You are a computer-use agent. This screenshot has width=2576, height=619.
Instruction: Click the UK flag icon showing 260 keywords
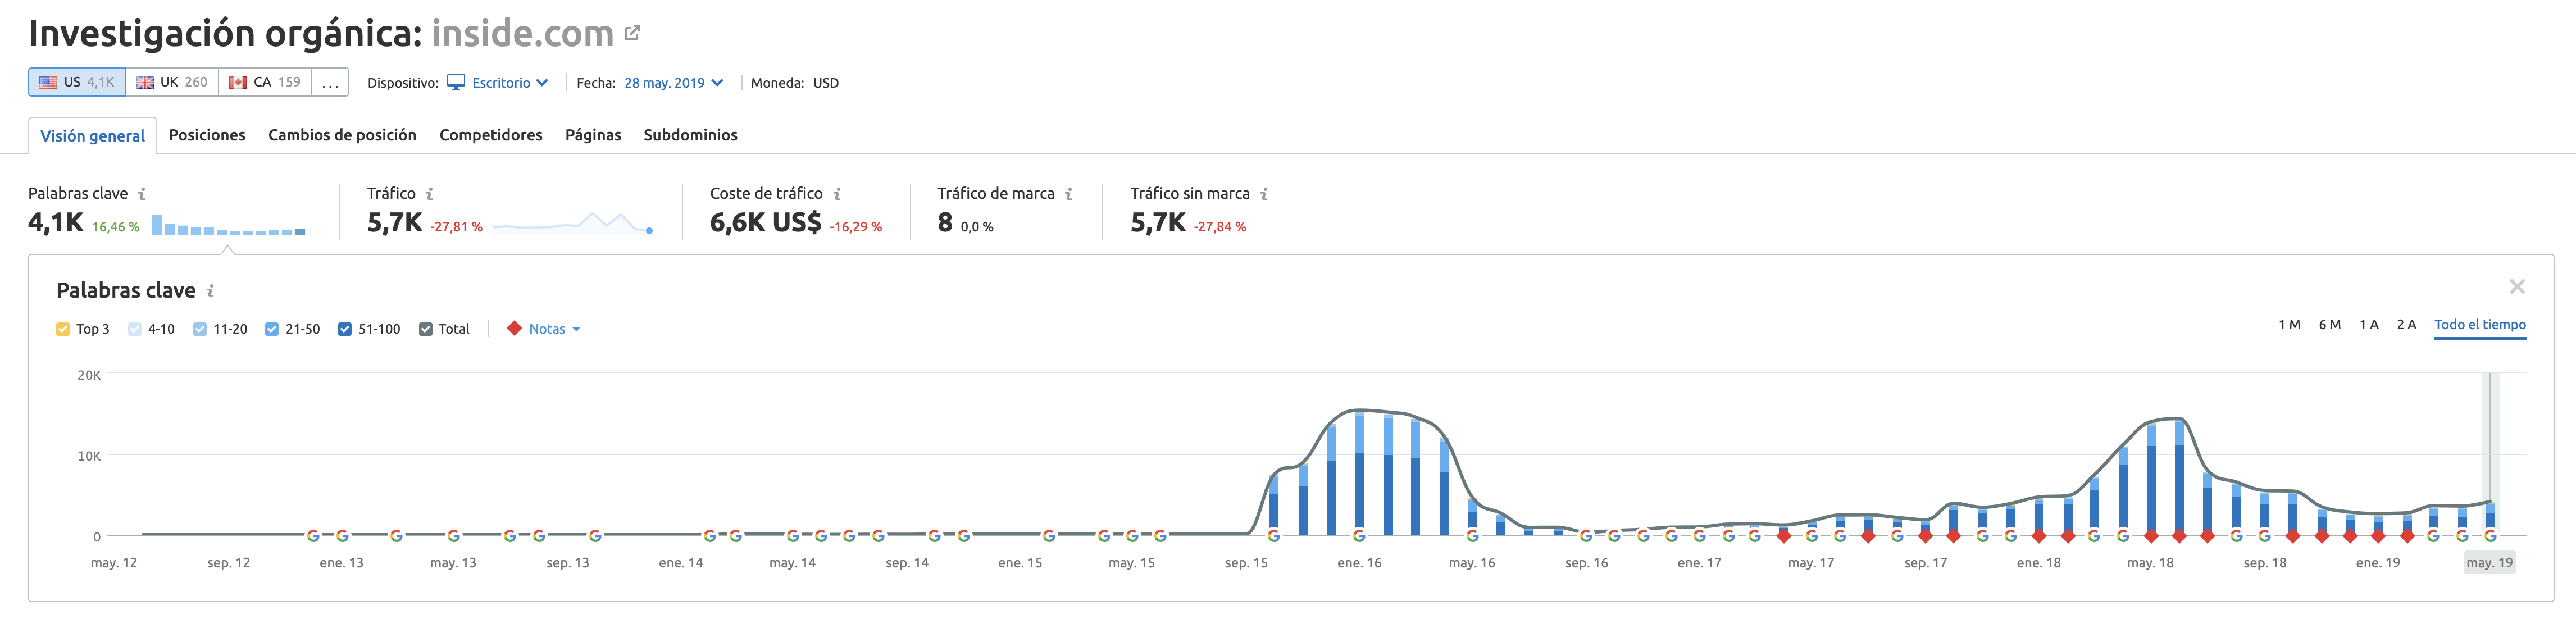pos(146,82)
